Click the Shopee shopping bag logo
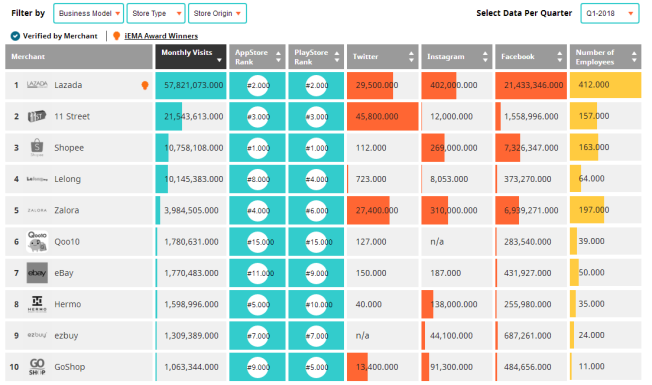The image size is (652, 385). pyautogui.click(x=37, y=147)
